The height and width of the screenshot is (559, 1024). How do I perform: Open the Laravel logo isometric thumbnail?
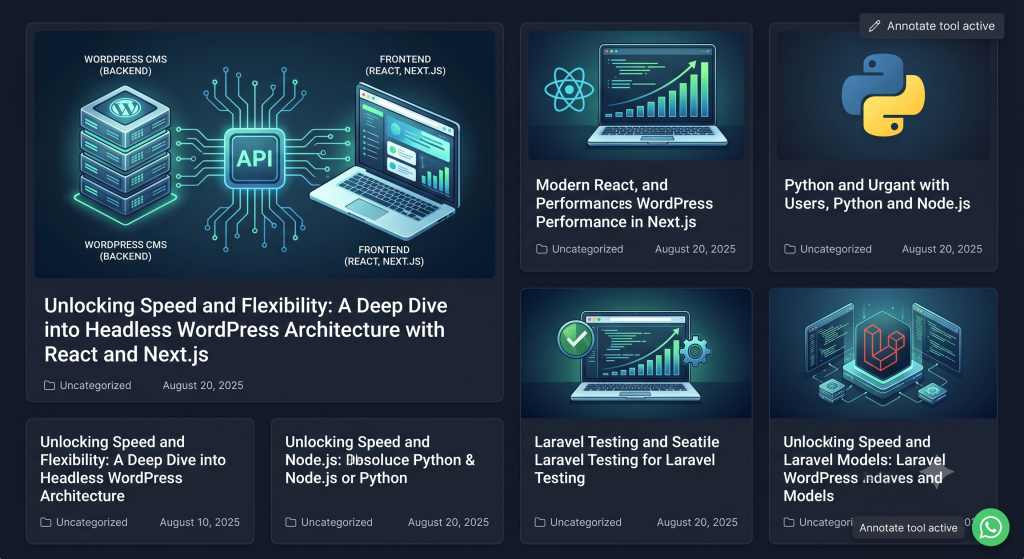(x=883, y=353)
